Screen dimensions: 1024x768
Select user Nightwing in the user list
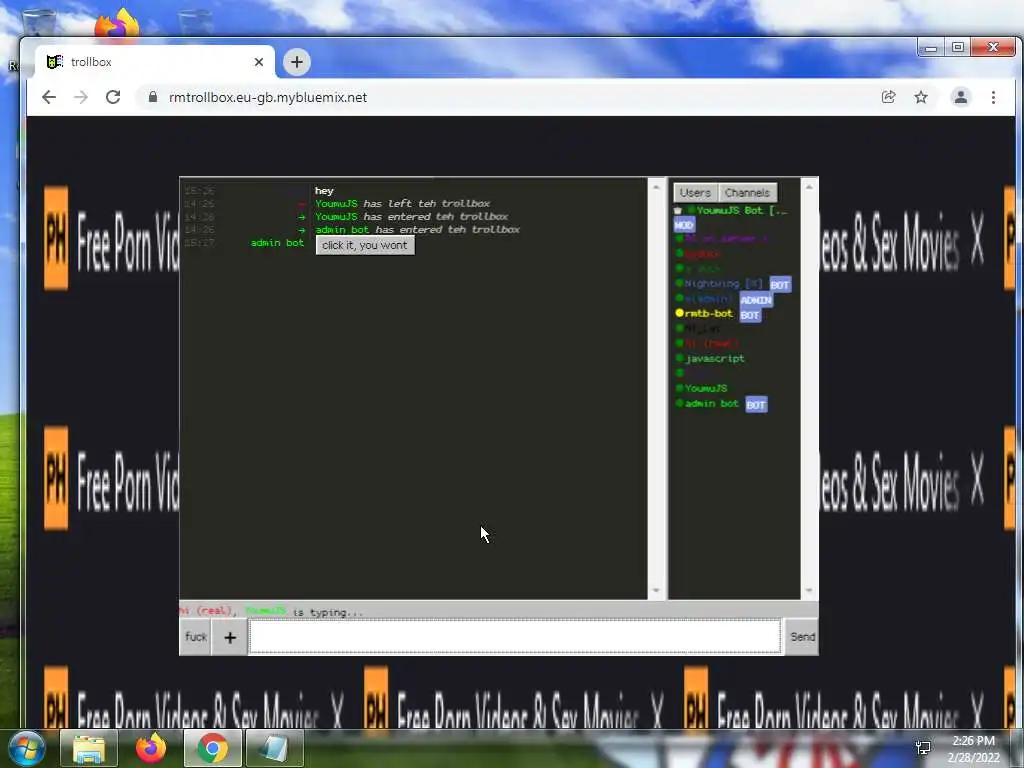click(x=724, y=283)
